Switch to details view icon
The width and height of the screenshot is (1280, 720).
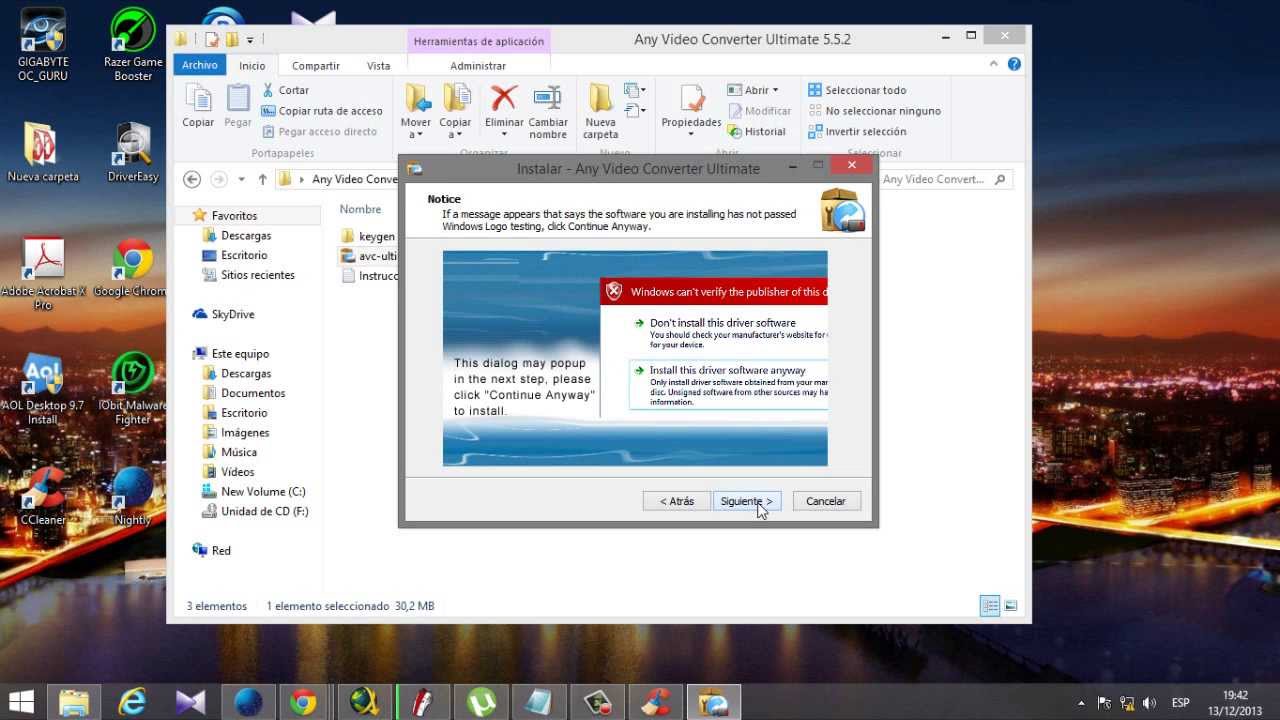(990, 606)
